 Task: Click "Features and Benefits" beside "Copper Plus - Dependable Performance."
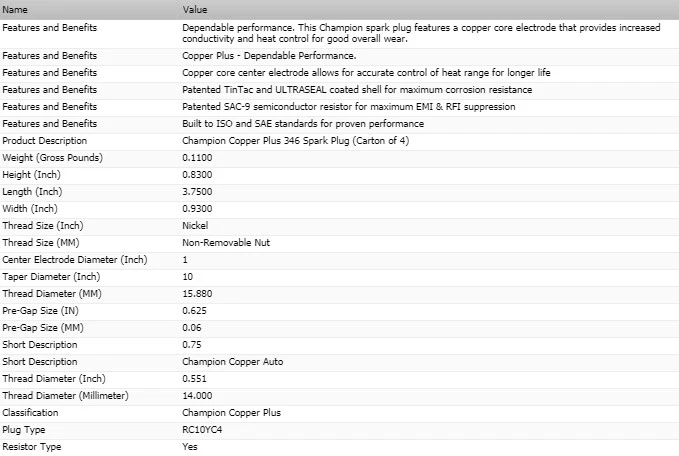(x=49, y=56)
